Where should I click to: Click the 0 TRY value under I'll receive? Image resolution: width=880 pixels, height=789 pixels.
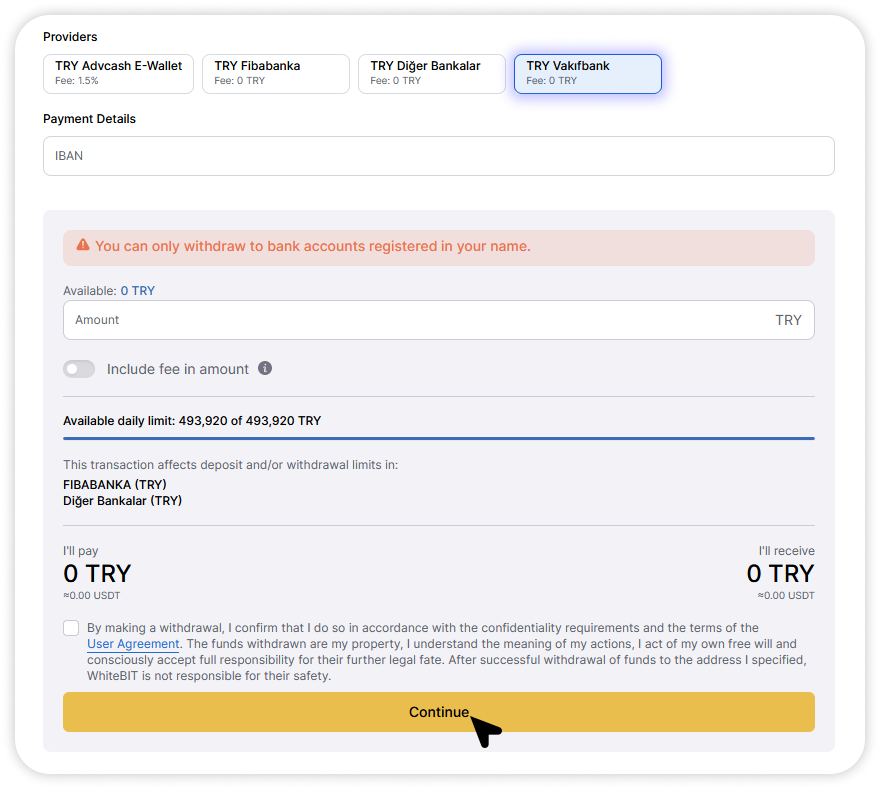click(780, 574)
